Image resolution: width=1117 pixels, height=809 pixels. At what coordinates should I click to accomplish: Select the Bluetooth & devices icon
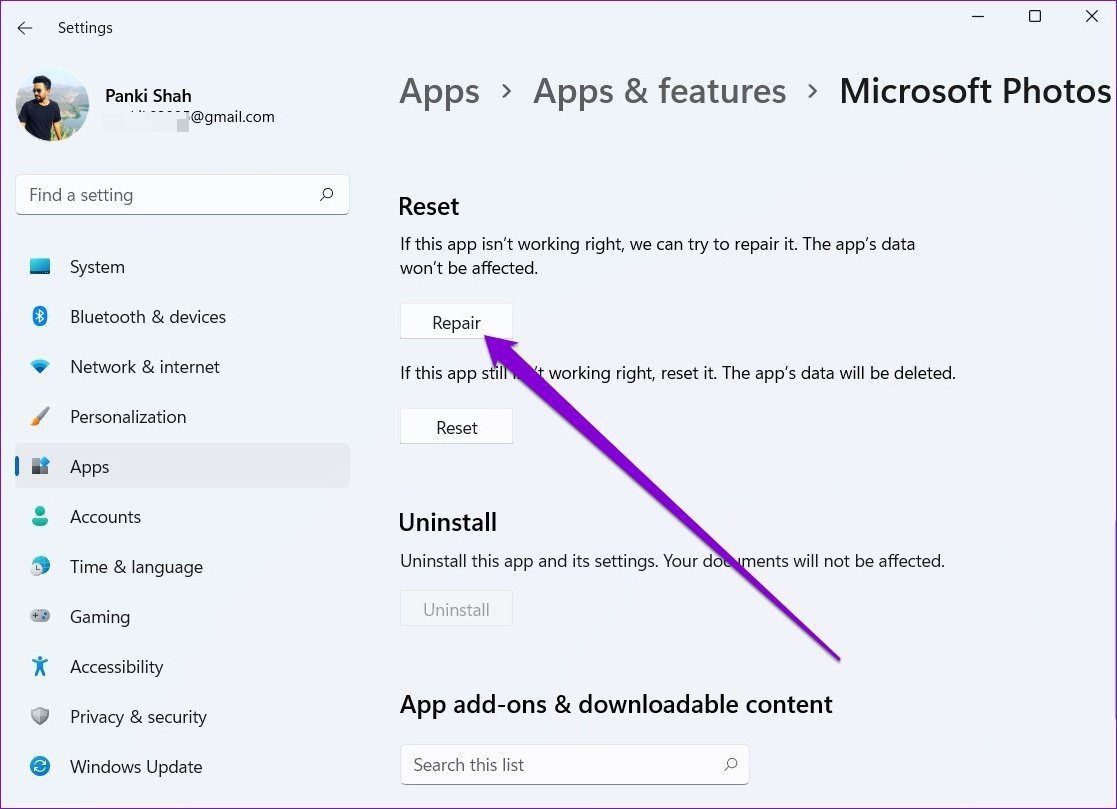(x=40, y=317)
